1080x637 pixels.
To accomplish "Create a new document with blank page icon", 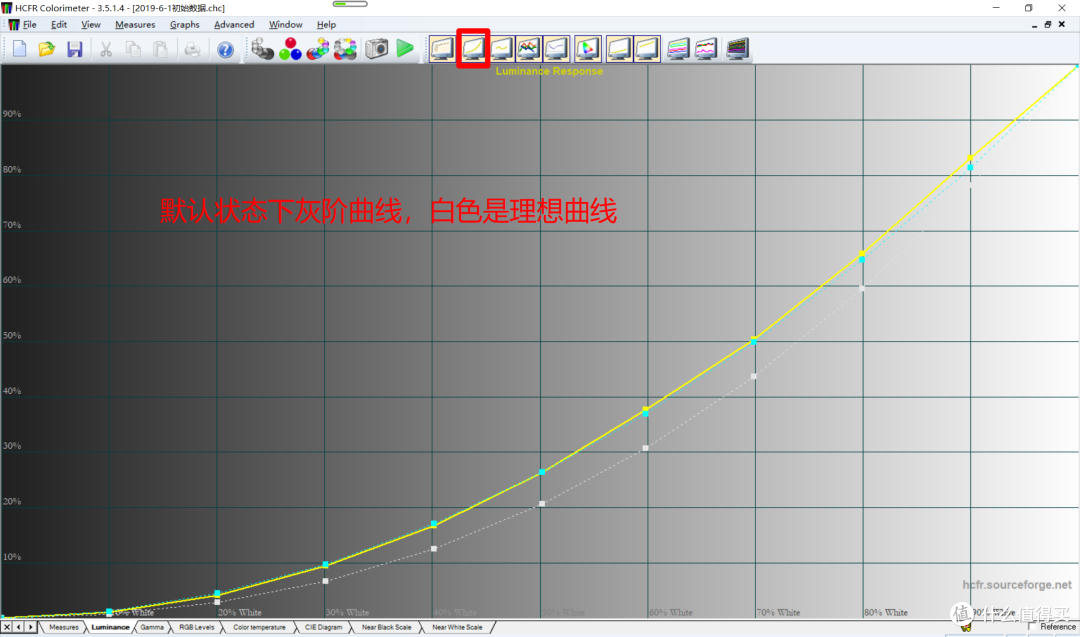I will pyautogui.click(x=20, y=48).
